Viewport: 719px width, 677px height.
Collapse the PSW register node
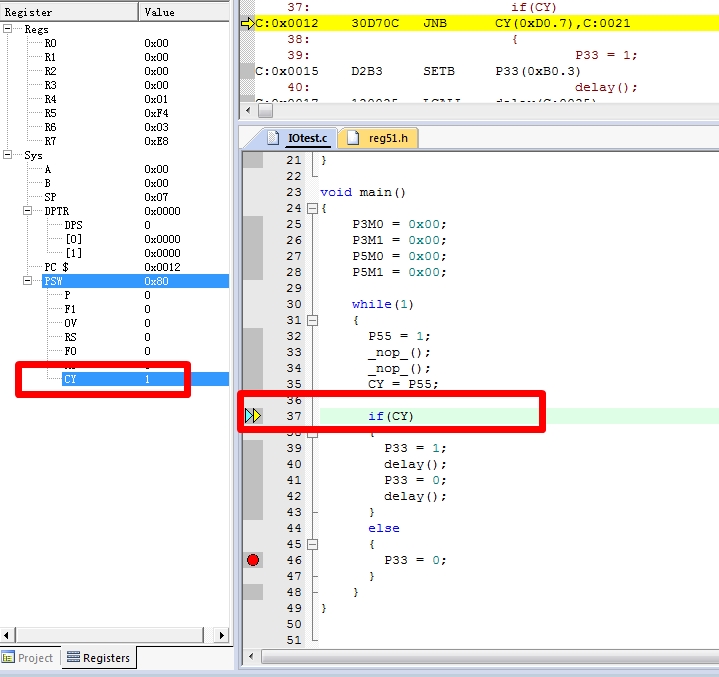coord(28,281)
